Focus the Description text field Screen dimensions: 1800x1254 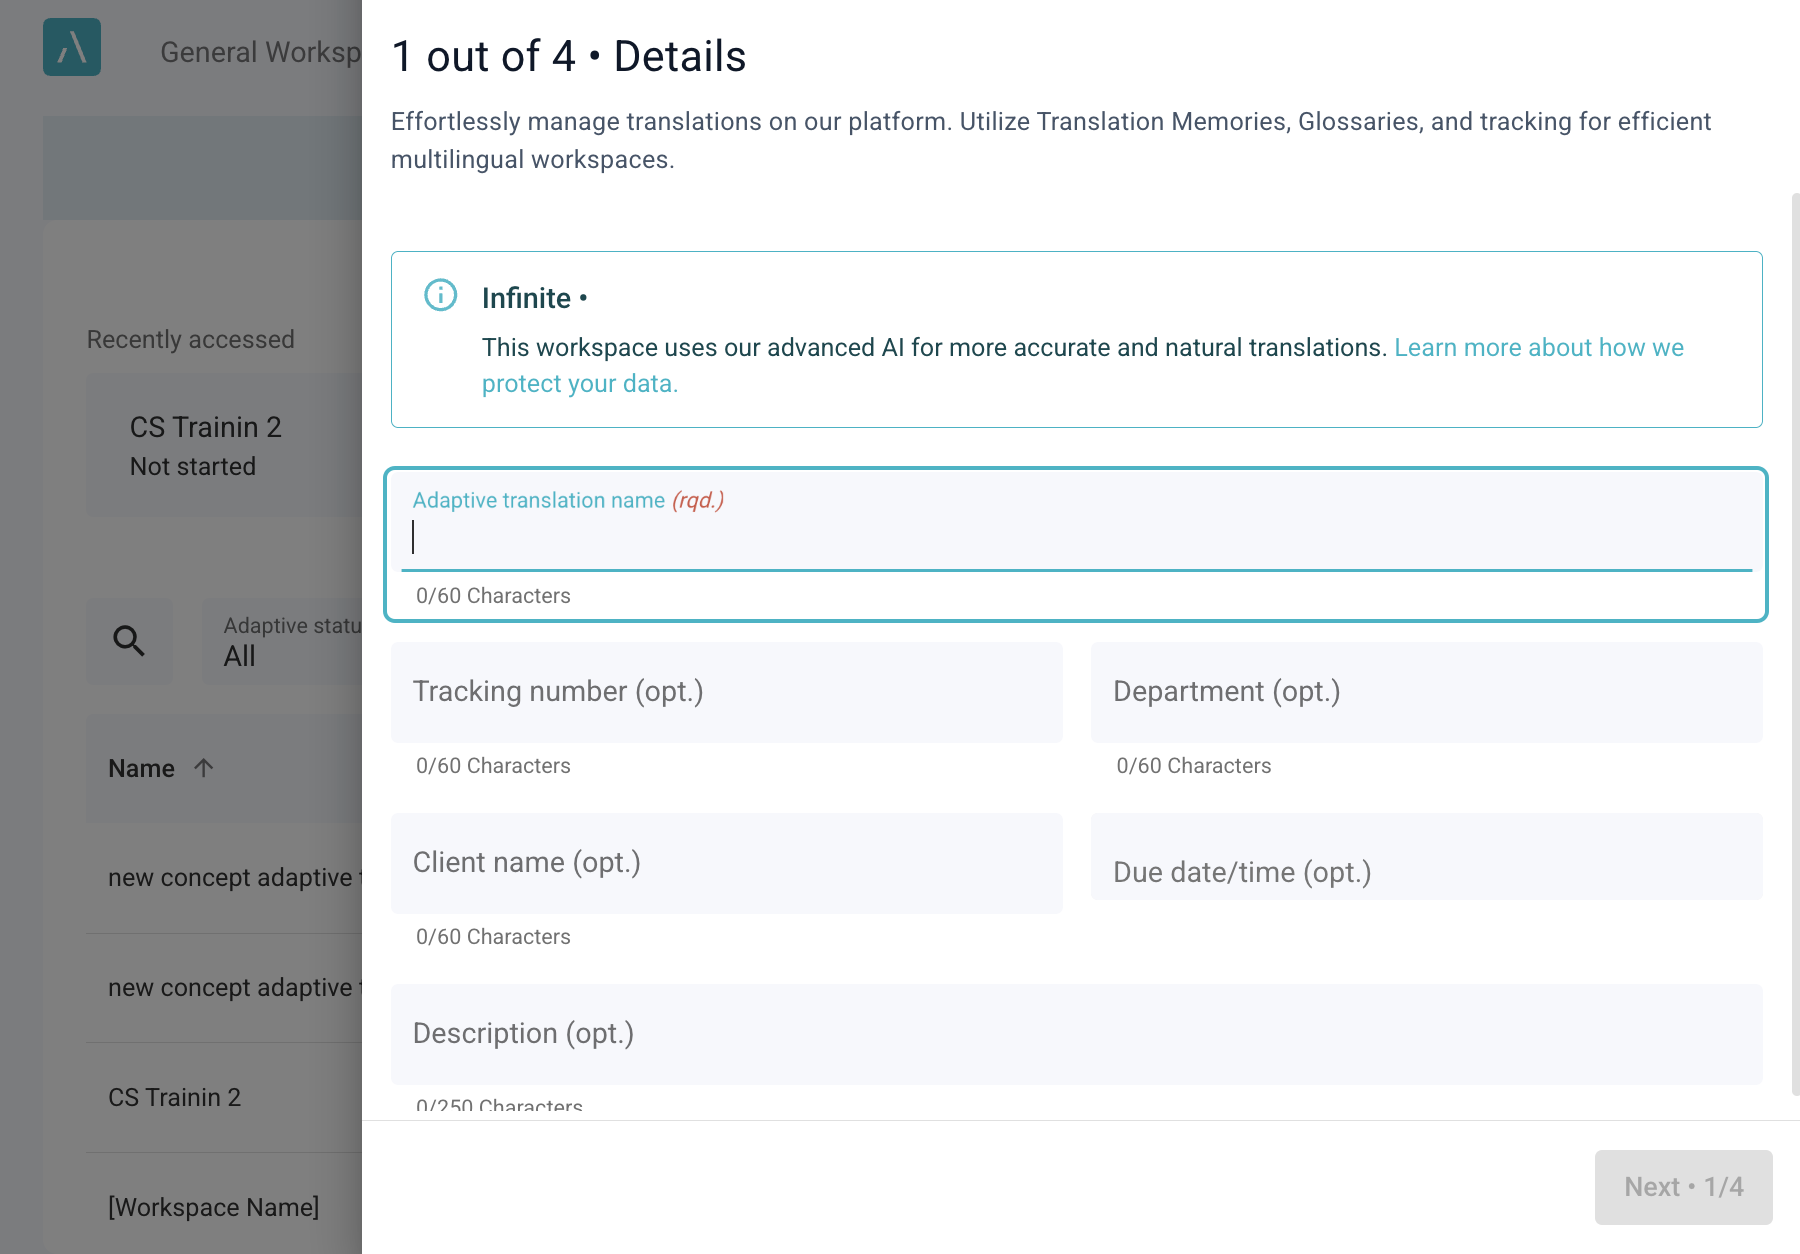click(1075, 1034)
